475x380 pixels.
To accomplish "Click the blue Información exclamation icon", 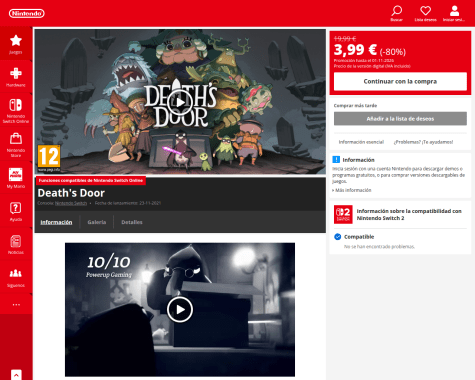I will 336,160.
